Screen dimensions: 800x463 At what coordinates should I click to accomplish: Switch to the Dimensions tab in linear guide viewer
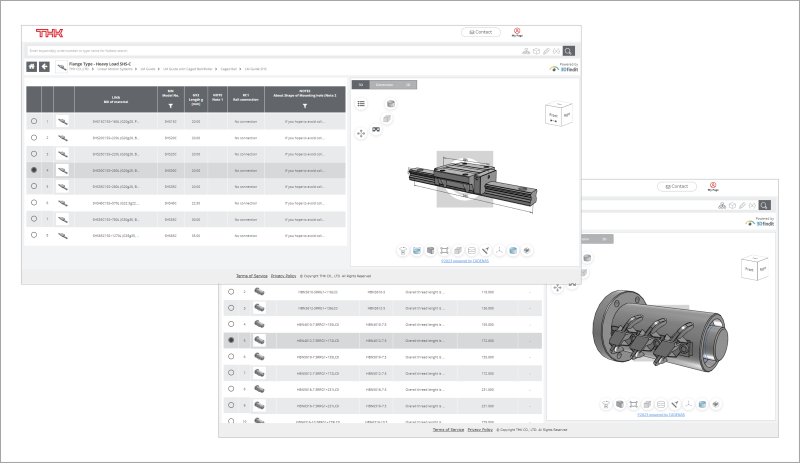pyautogui.click(x=384, y=84)
